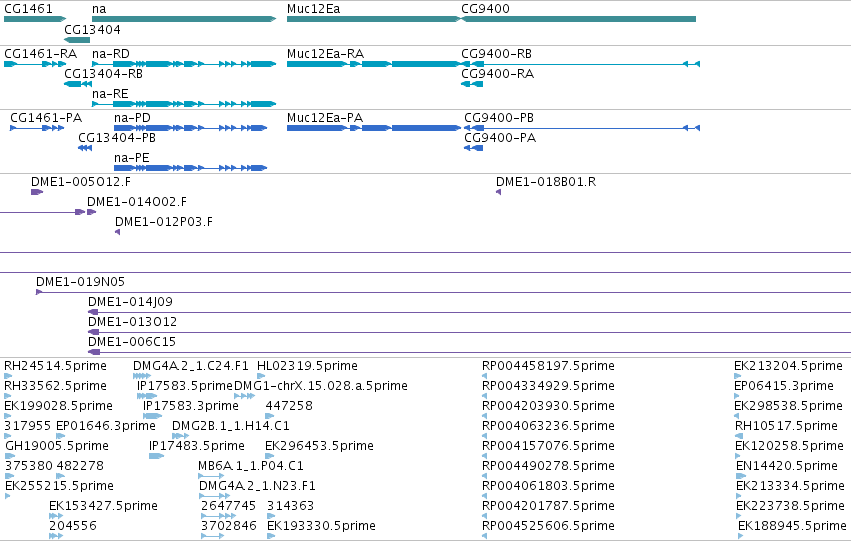This screenshot has width=851, height=541.
Task: Click the na-RD transcript glyph
Action: coord(184,64)
